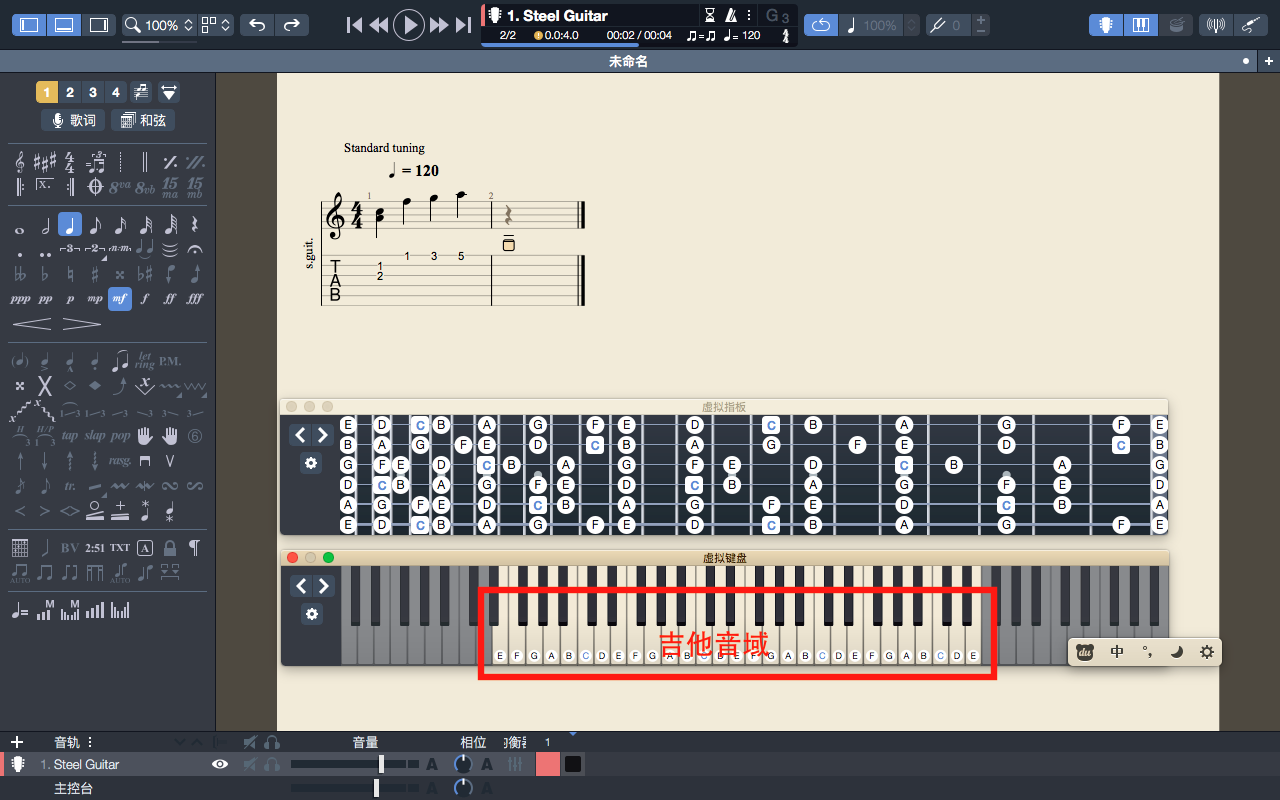Start playback with the play button
1280x800 pixels.
click(x=409, y=25)
